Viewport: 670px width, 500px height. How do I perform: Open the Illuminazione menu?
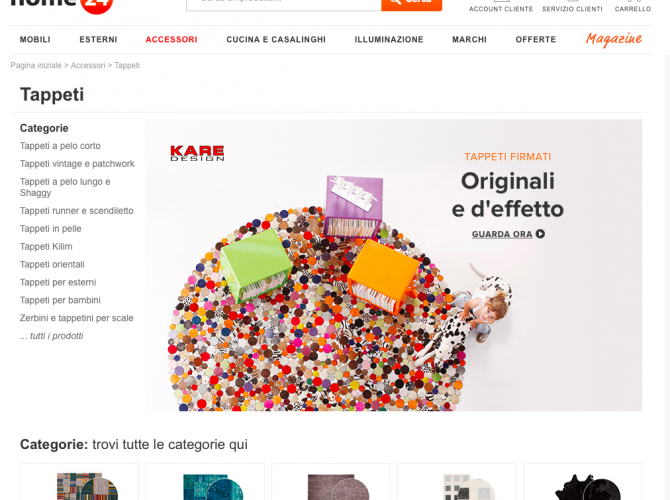tap(389, 39)
